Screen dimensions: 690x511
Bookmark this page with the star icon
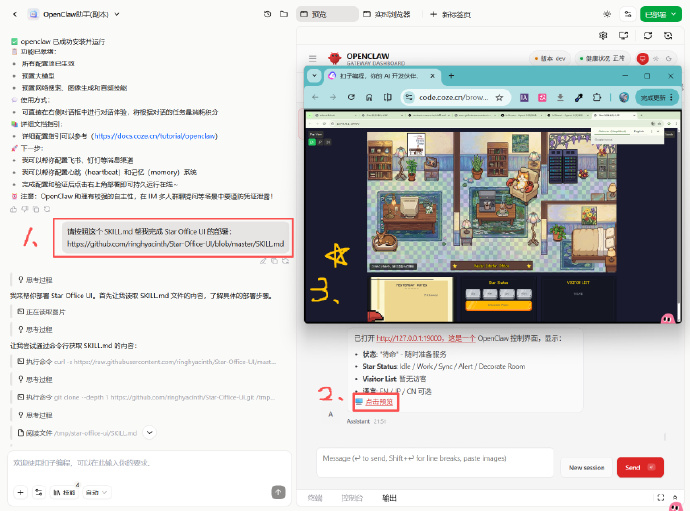[x=499, y=97]
